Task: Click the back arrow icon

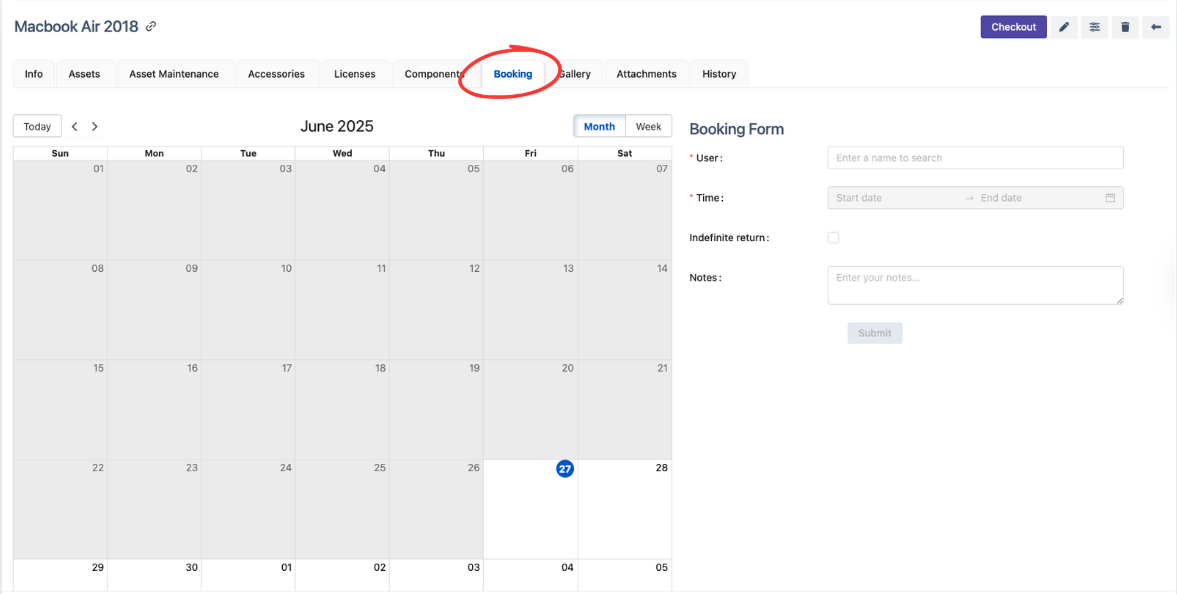Action: pos(1156,27)
